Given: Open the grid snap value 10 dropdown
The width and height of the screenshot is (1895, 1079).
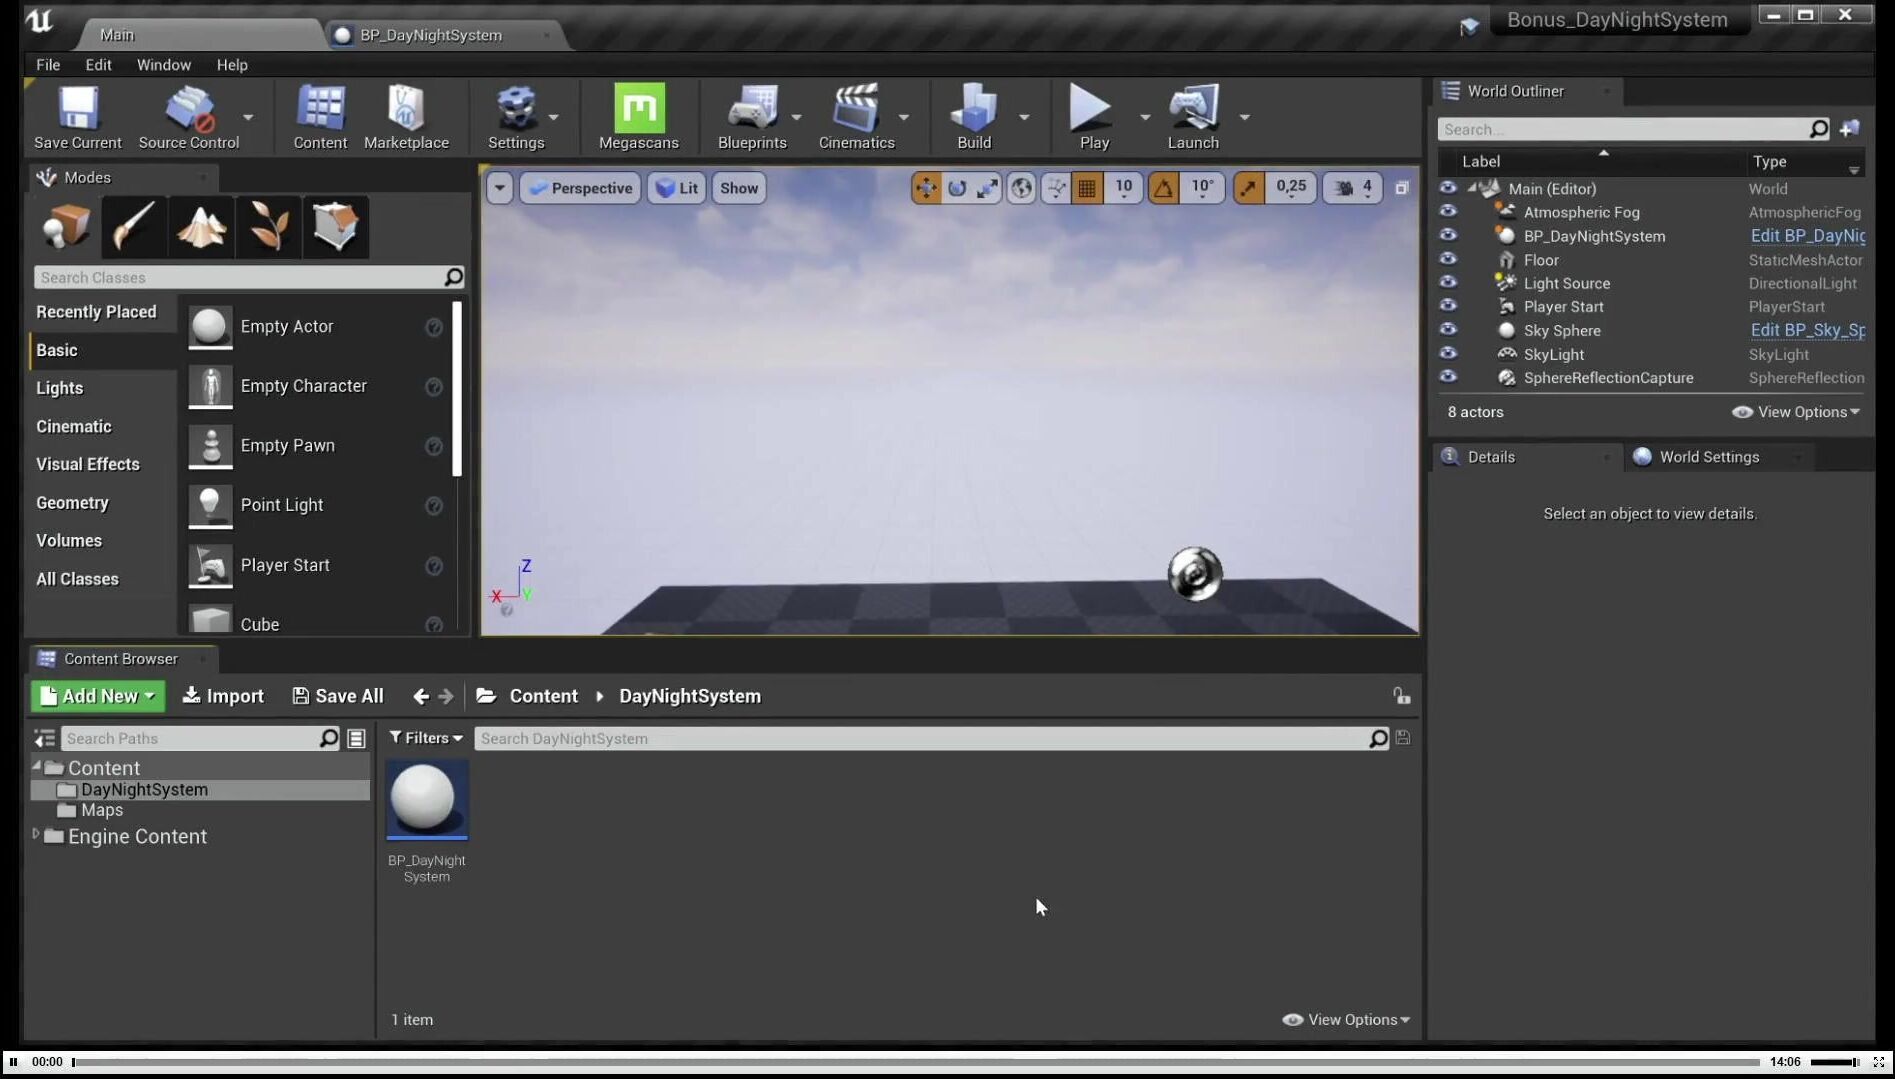Looking at the screenshot, I should [x=1123, y=188].
